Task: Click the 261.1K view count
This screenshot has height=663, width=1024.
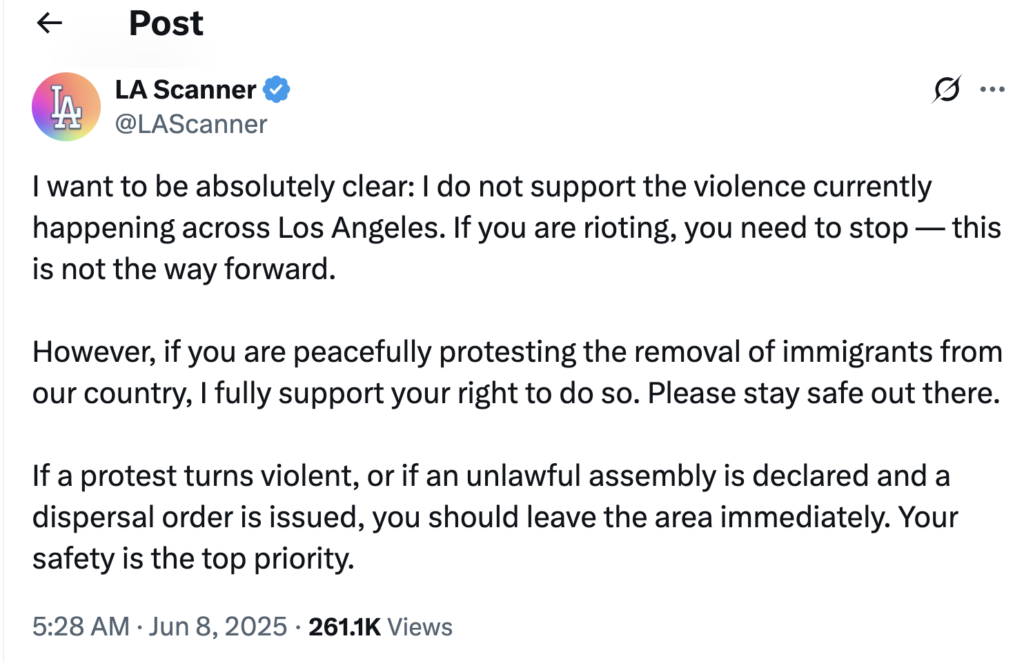Action: [x=344, y=627]
